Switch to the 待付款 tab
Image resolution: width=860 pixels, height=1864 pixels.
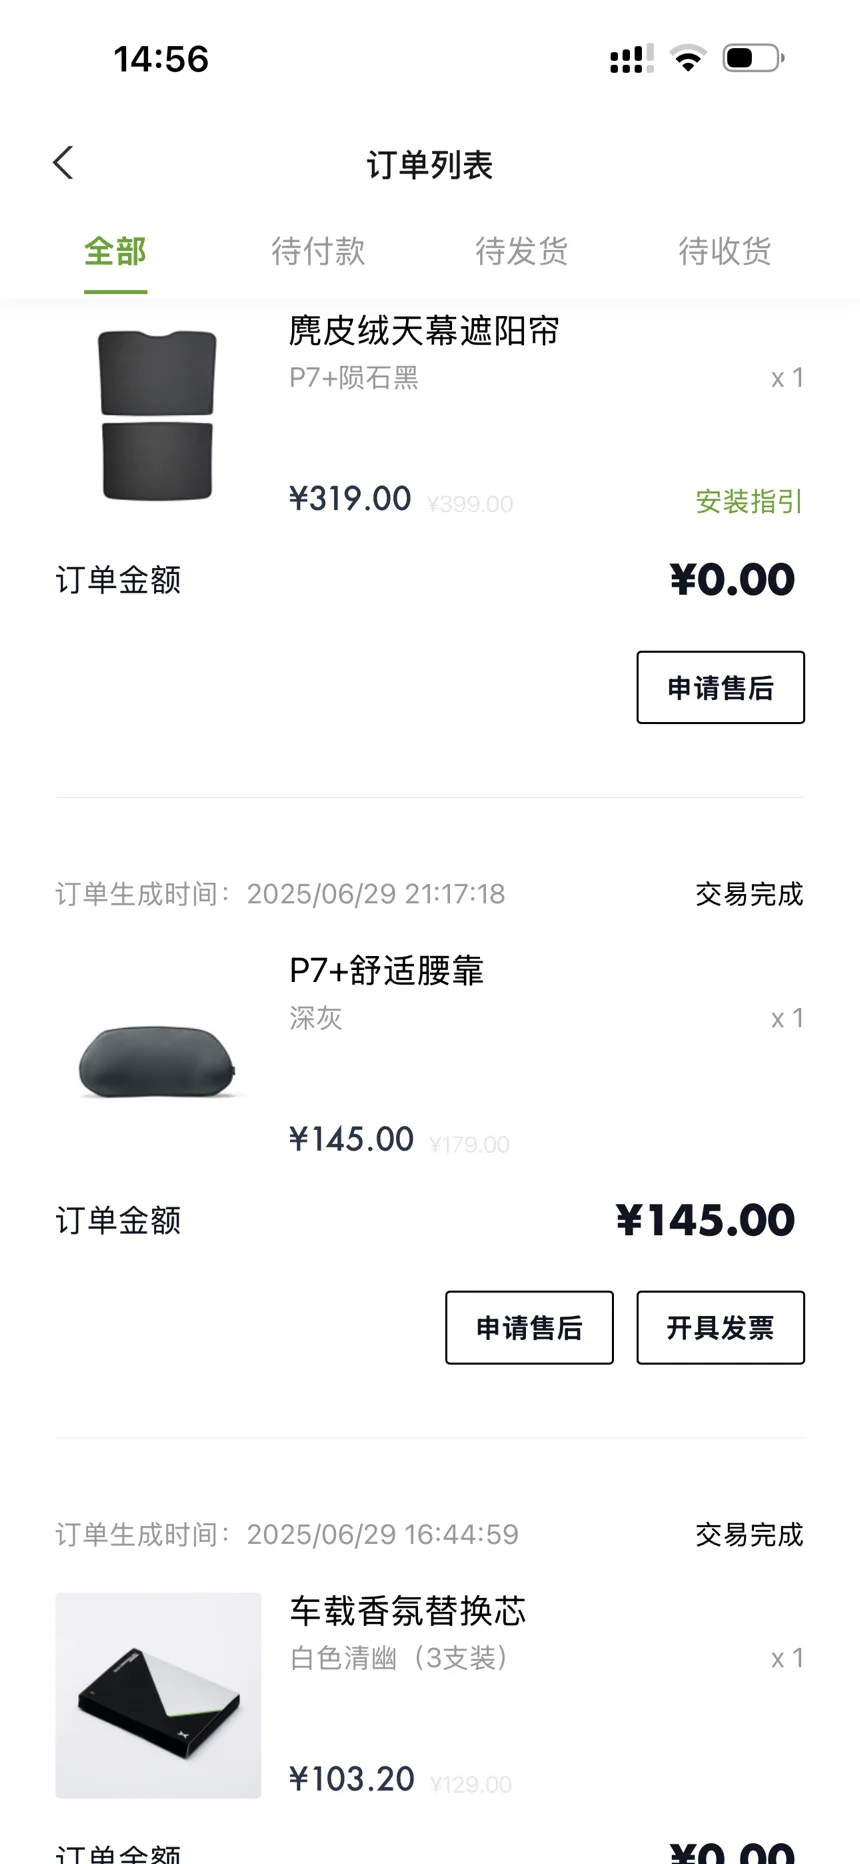(x=318, y=251)
